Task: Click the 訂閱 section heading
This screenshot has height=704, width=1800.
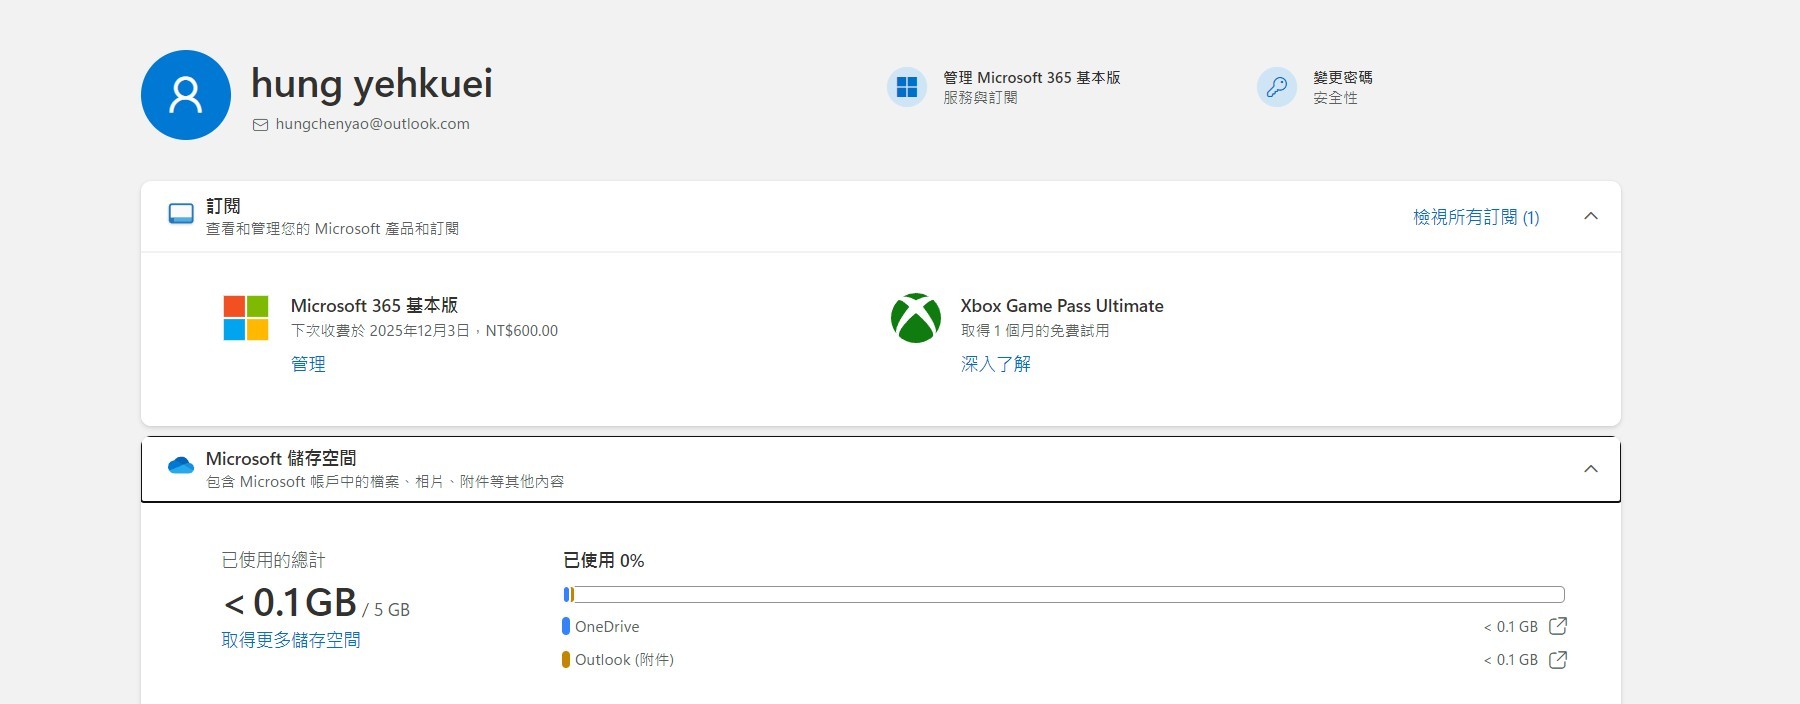Action: point(223,206)
